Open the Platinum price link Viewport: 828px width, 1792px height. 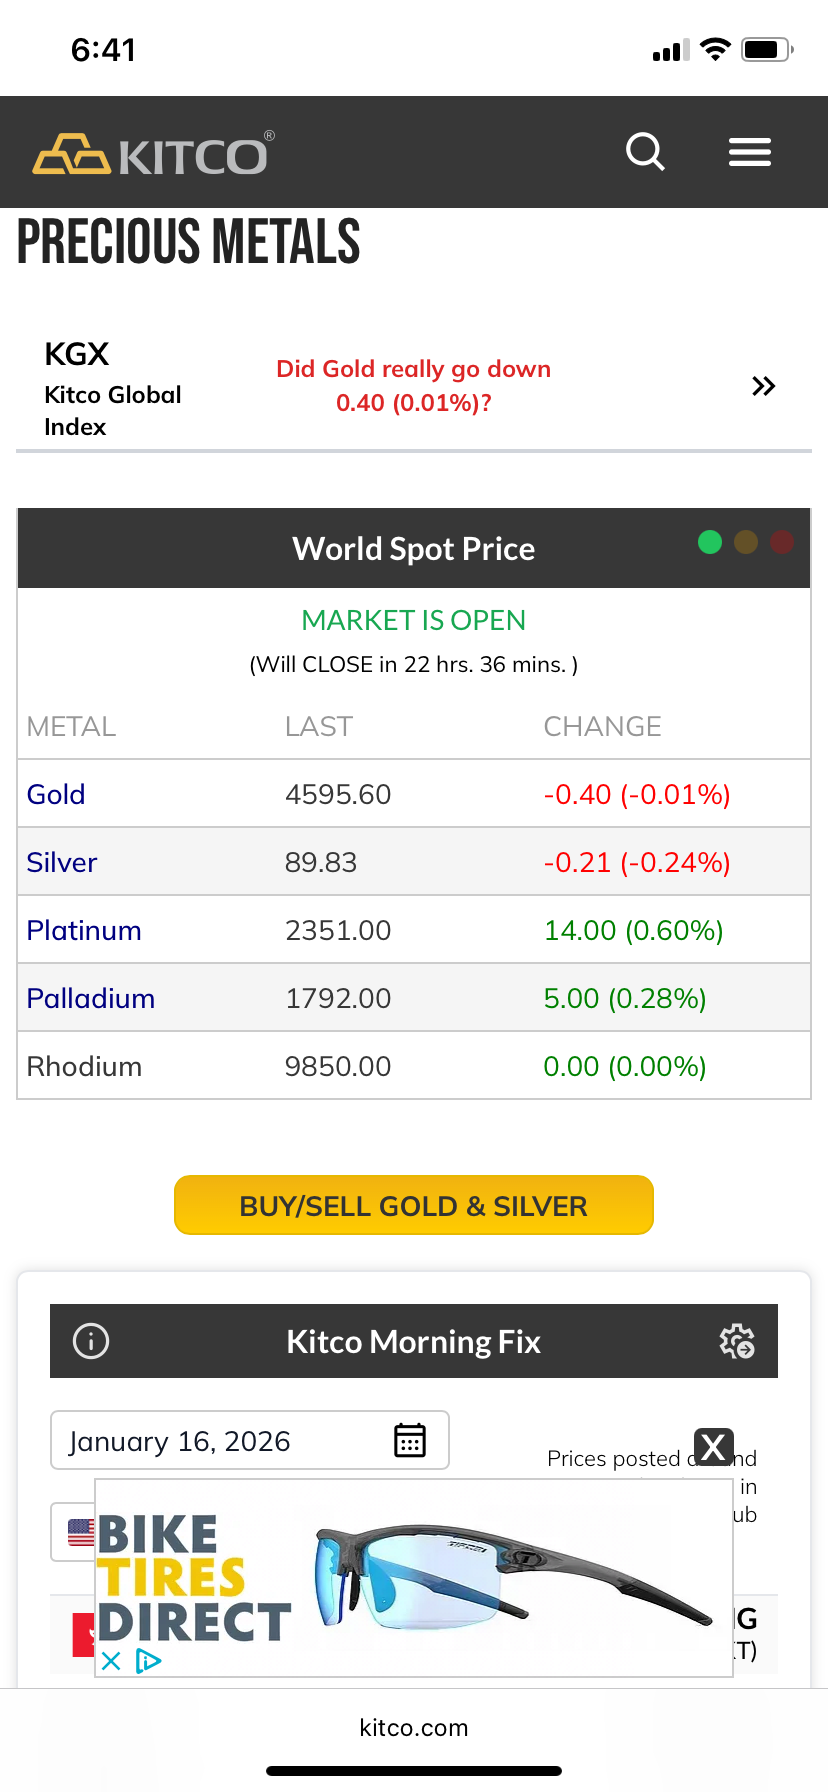(x=84, y=930)
